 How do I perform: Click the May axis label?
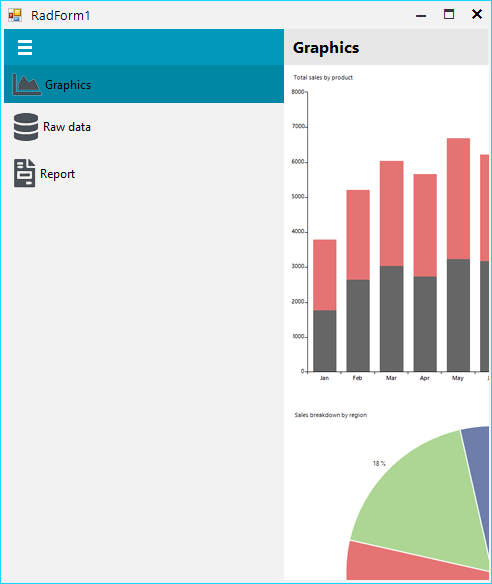458,378
